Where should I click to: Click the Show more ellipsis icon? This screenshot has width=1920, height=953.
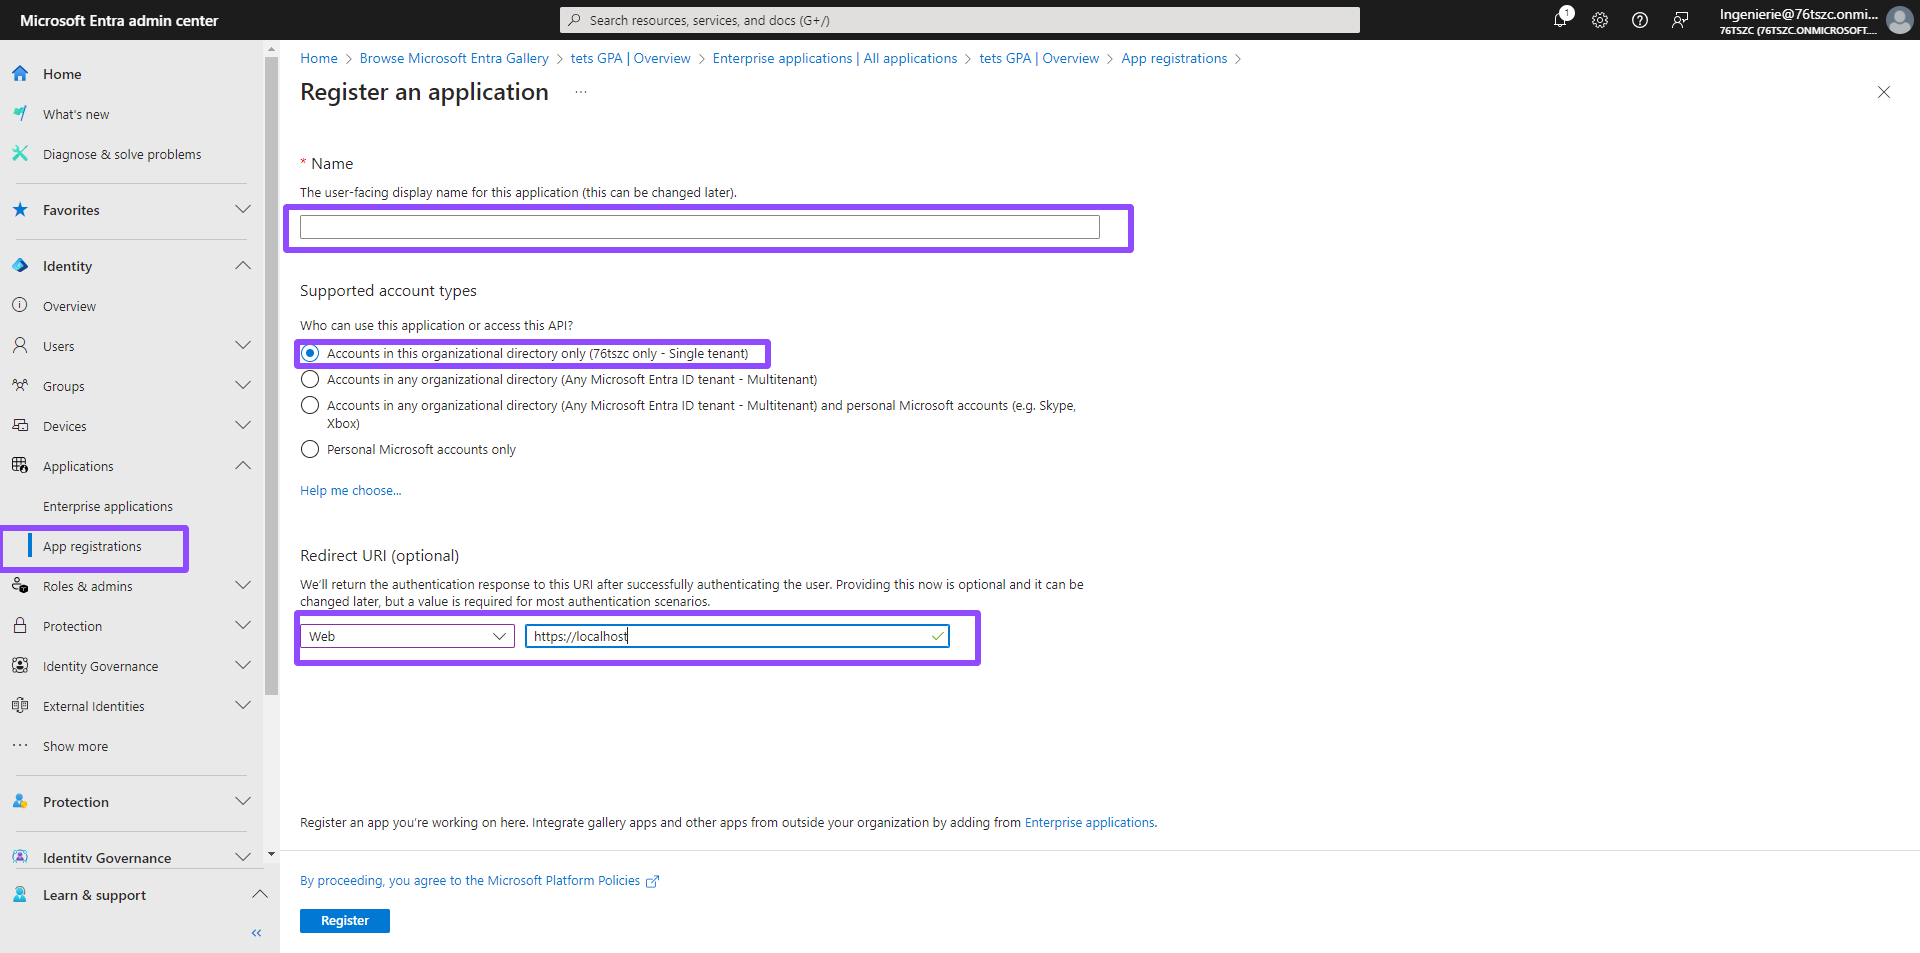pyautogui.click(x=20, y=745)
